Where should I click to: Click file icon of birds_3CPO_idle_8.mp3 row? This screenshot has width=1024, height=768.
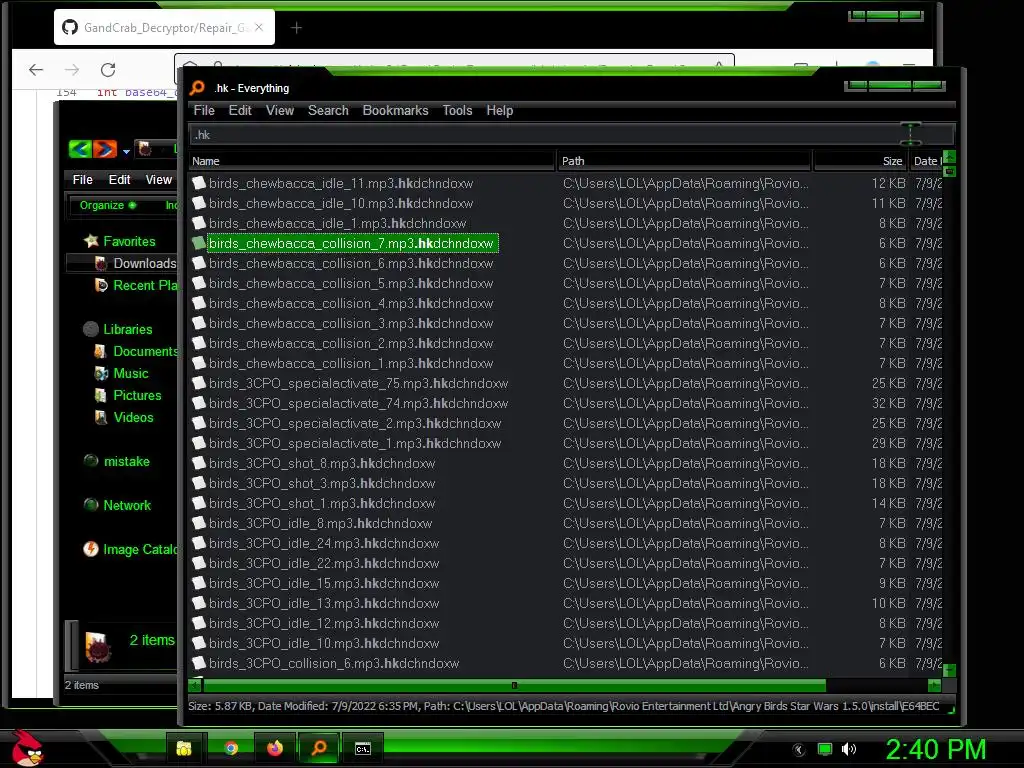(199, 523)
